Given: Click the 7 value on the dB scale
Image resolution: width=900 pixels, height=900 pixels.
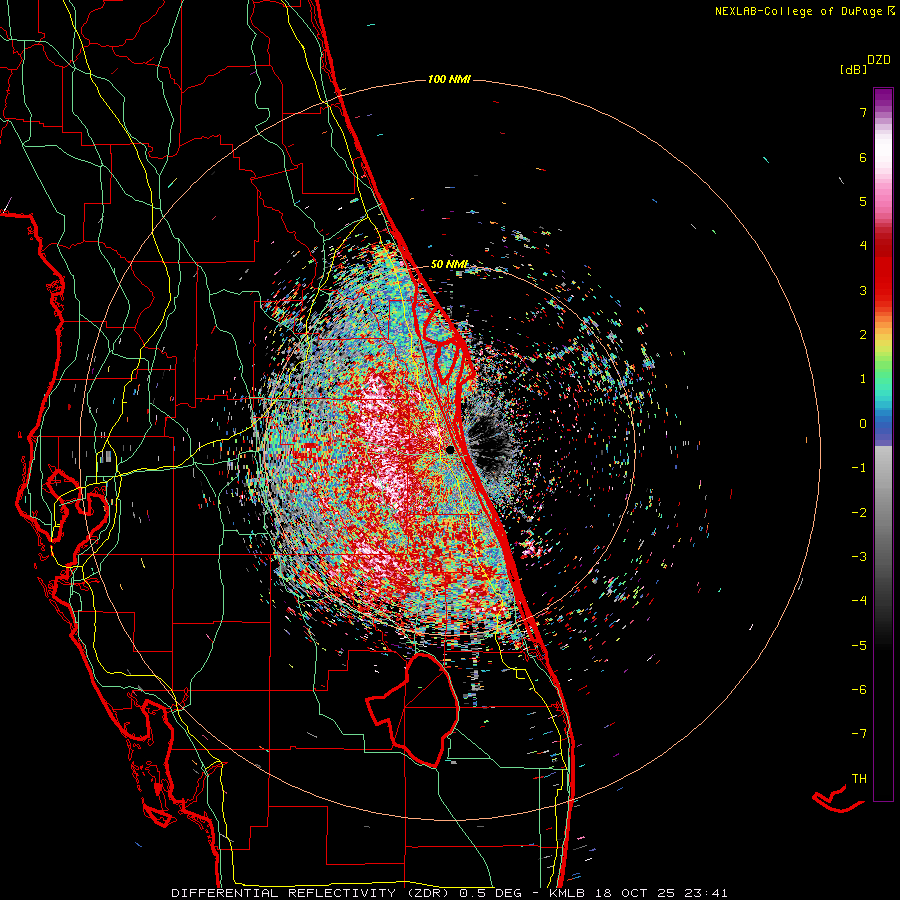Looking at the screenshot, I should click(863, 112).
